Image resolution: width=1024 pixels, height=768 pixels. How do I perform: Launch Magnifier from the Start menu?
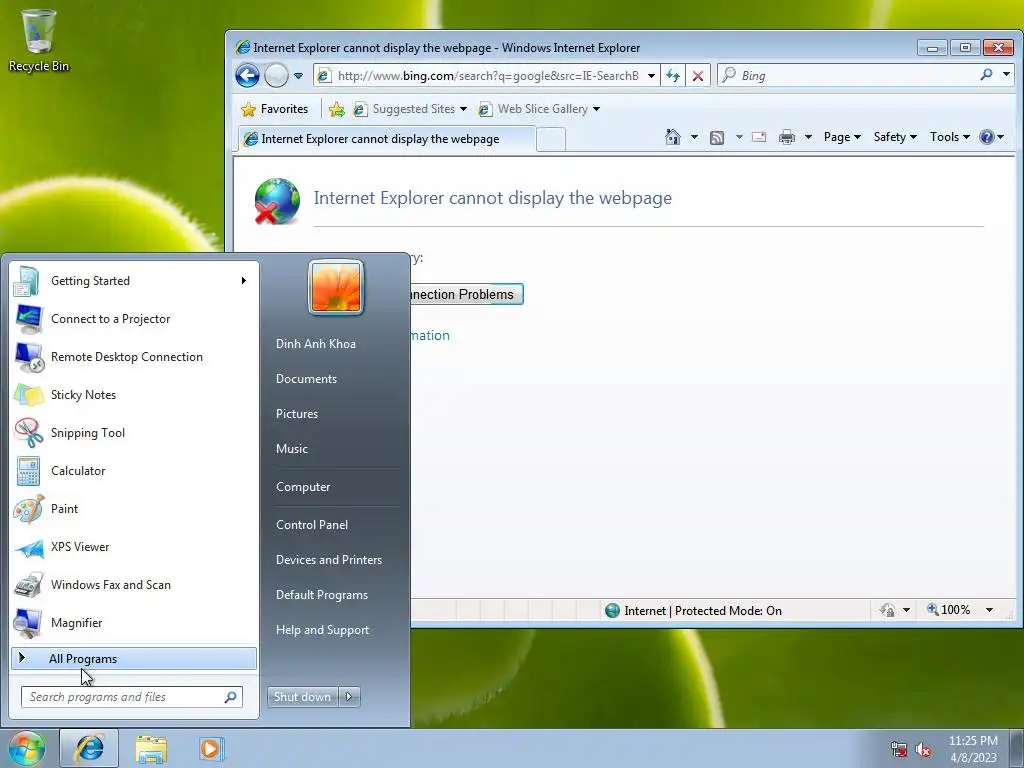[135, 623]
